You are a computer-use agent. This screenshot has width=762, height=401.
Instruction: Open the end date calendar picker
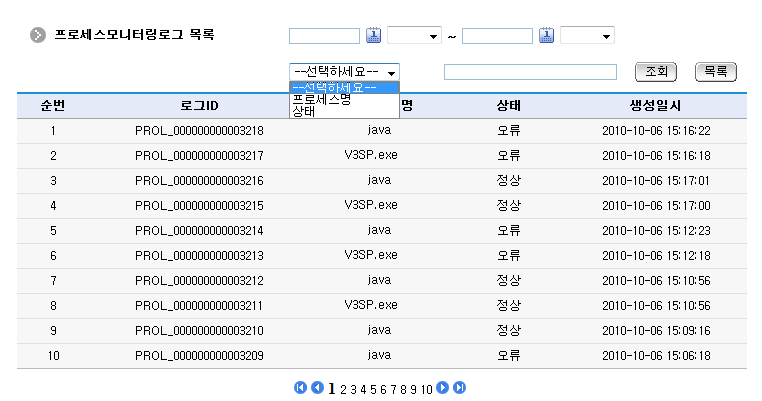547,36
